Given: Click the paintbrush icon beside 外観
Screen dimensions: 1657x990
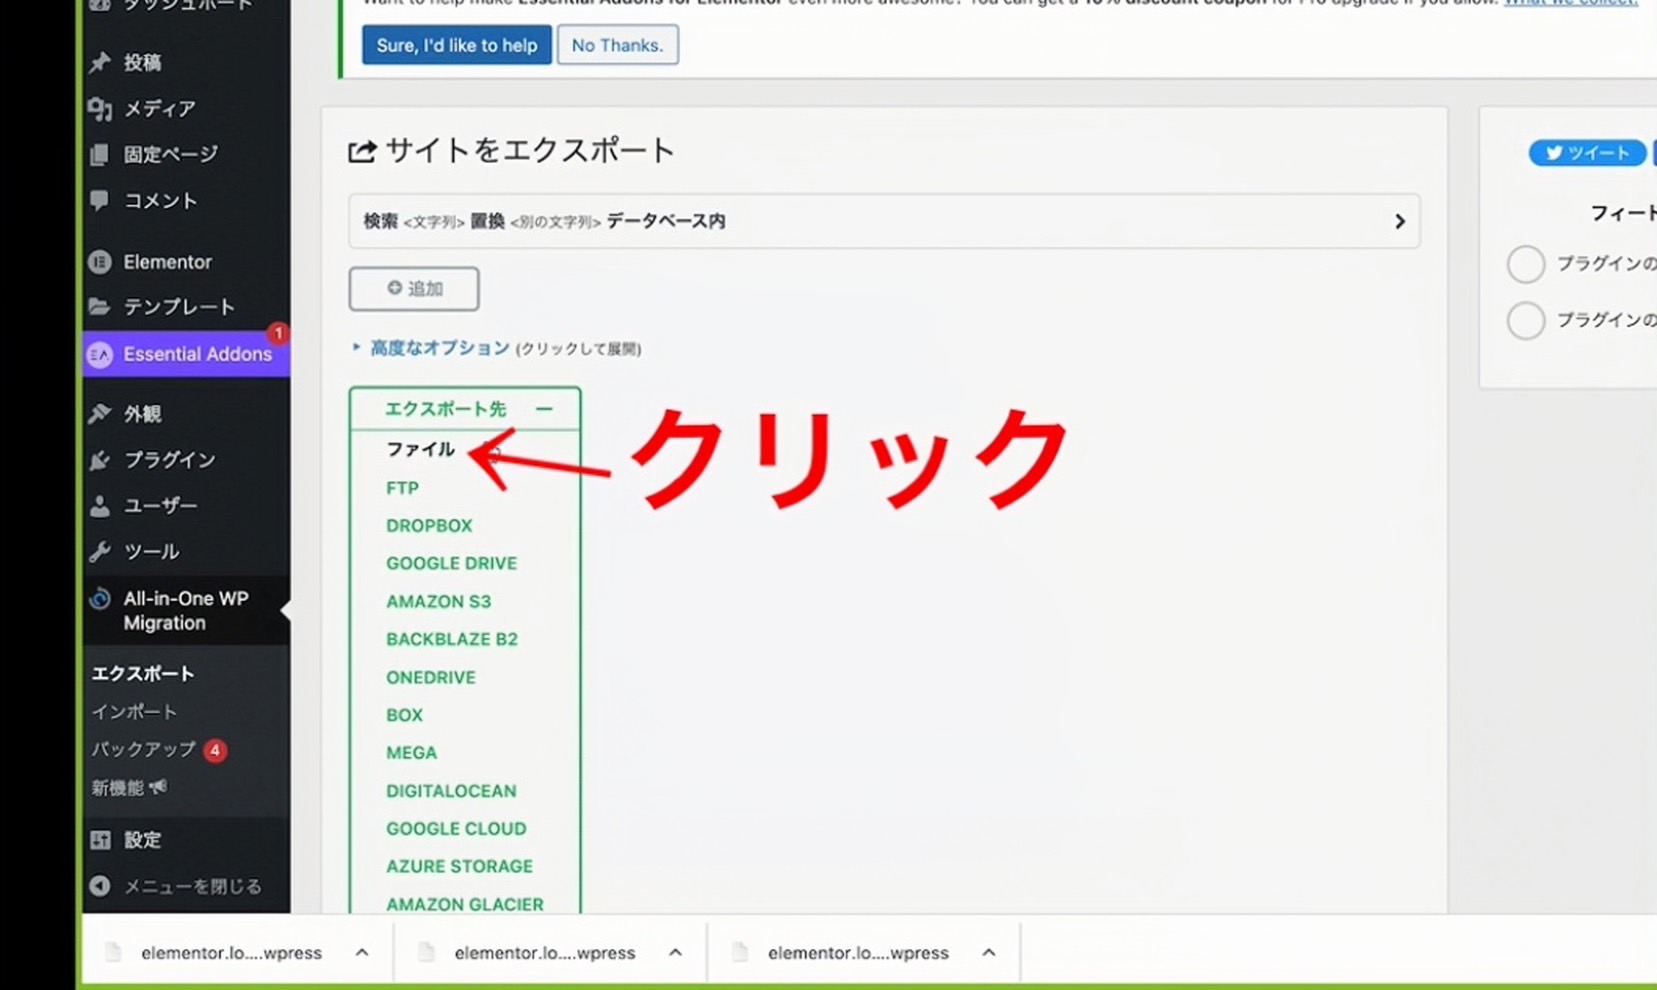Looking at the screenshot, I should [99, 413].
